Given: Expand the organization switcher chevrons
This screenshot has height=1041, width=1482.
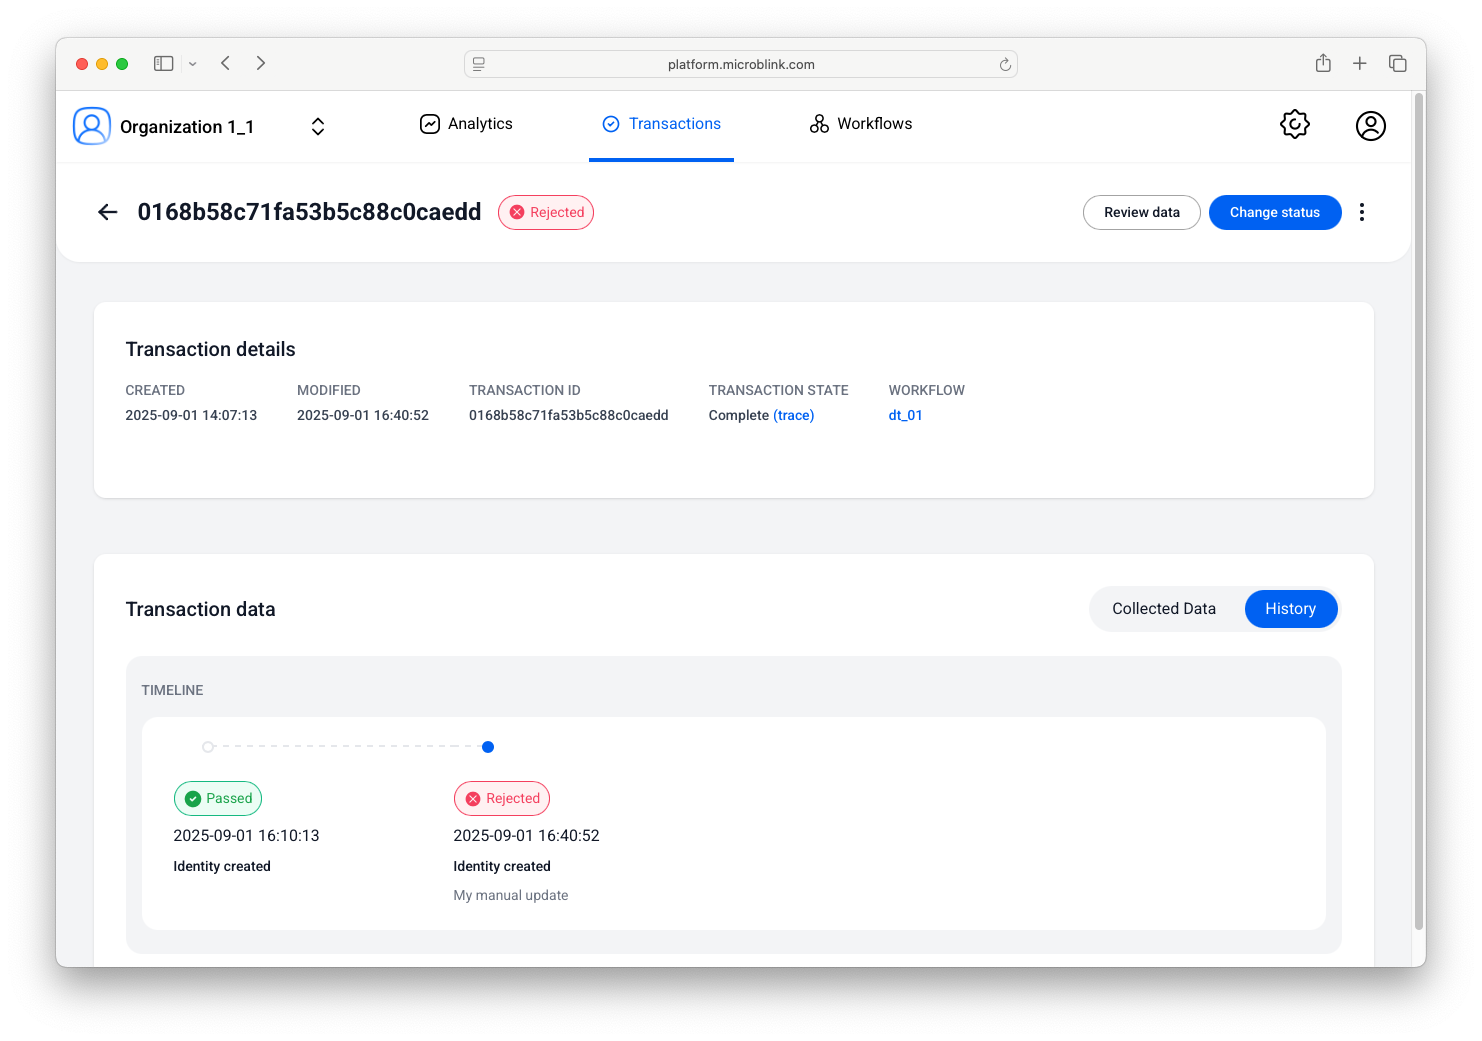Looking at the screenshot, I should (318, 127).
